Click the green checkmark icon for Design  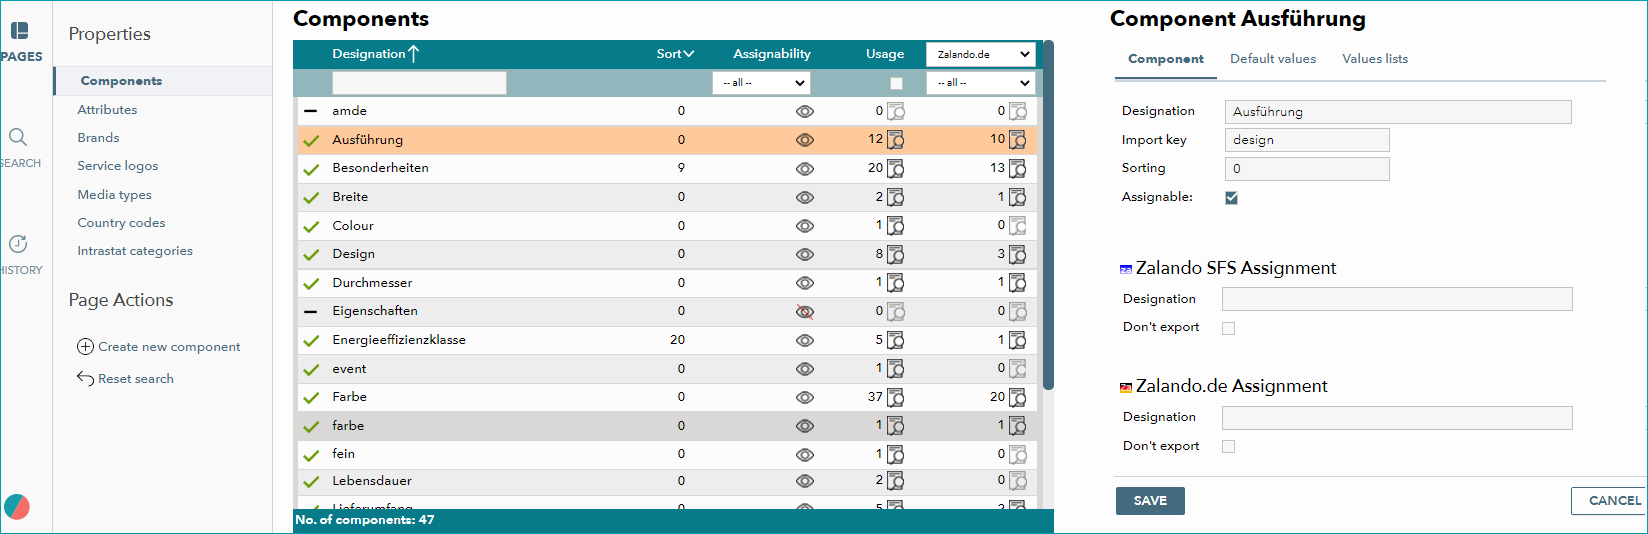pos(311,255)
